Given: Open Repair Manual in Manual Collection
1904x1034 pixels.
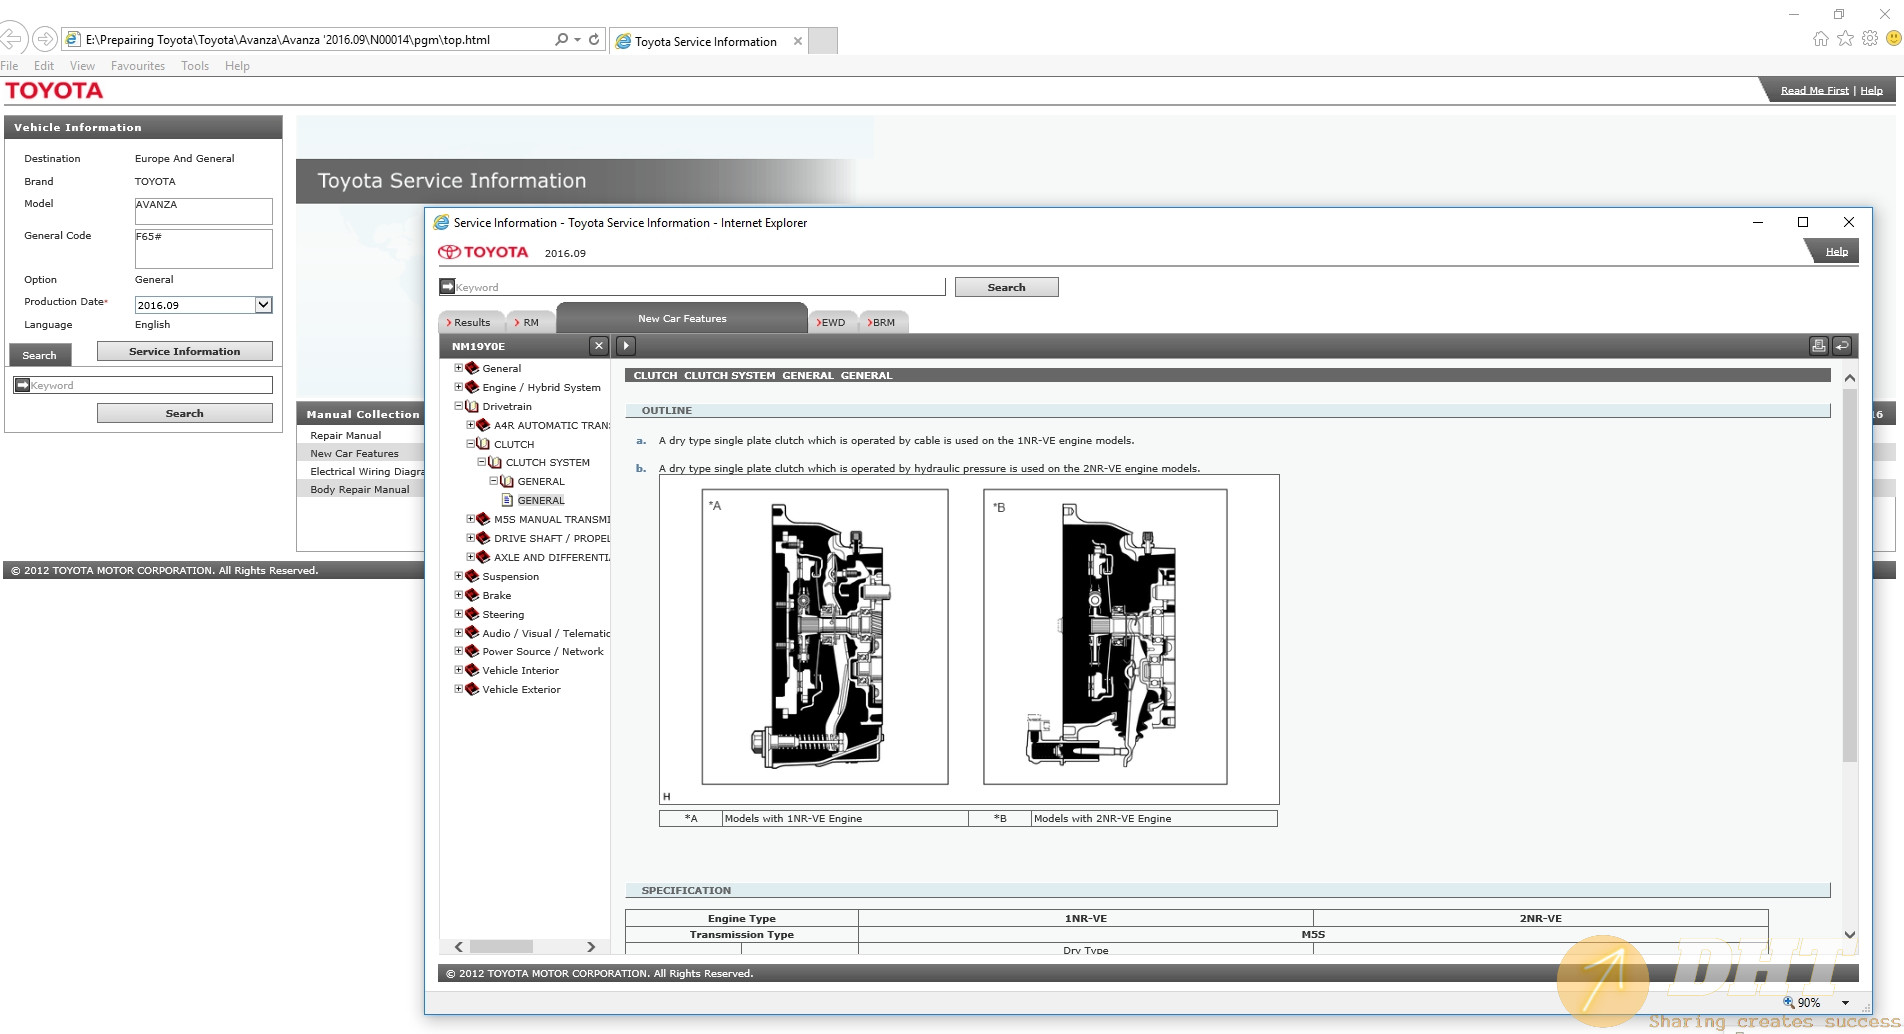Looking at the screenshot, I should tap(345, 435).
